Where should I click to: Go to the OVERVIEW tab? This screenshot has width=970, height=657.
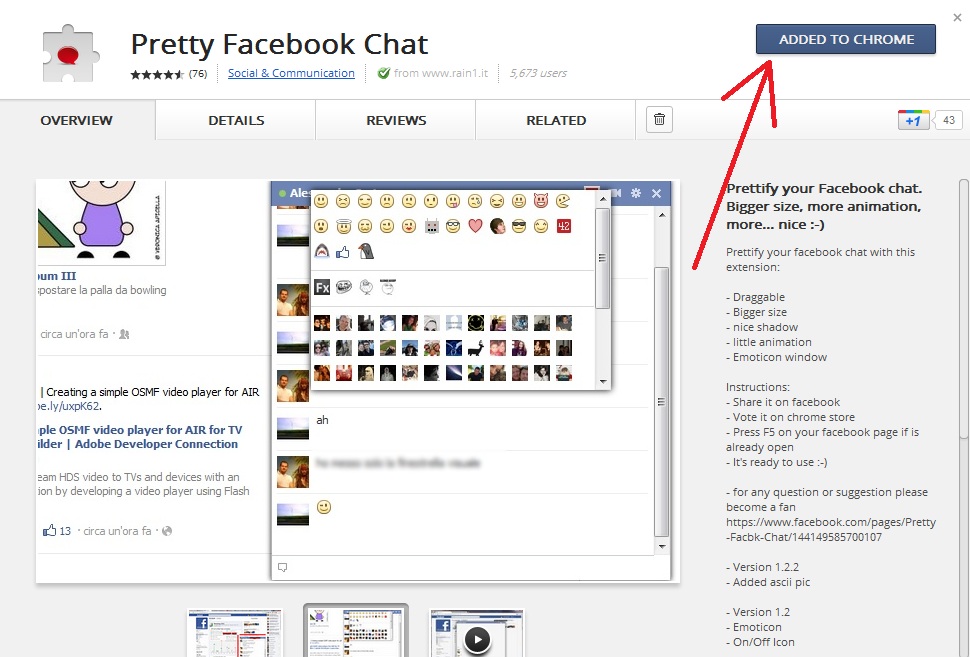tap(77, 120)
